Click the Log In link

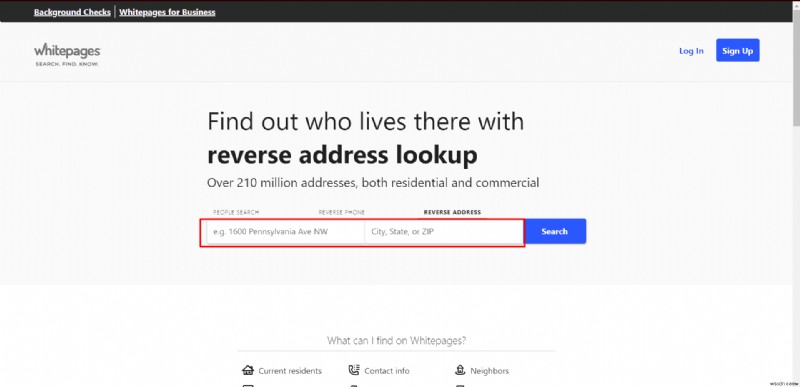(691, 51)
